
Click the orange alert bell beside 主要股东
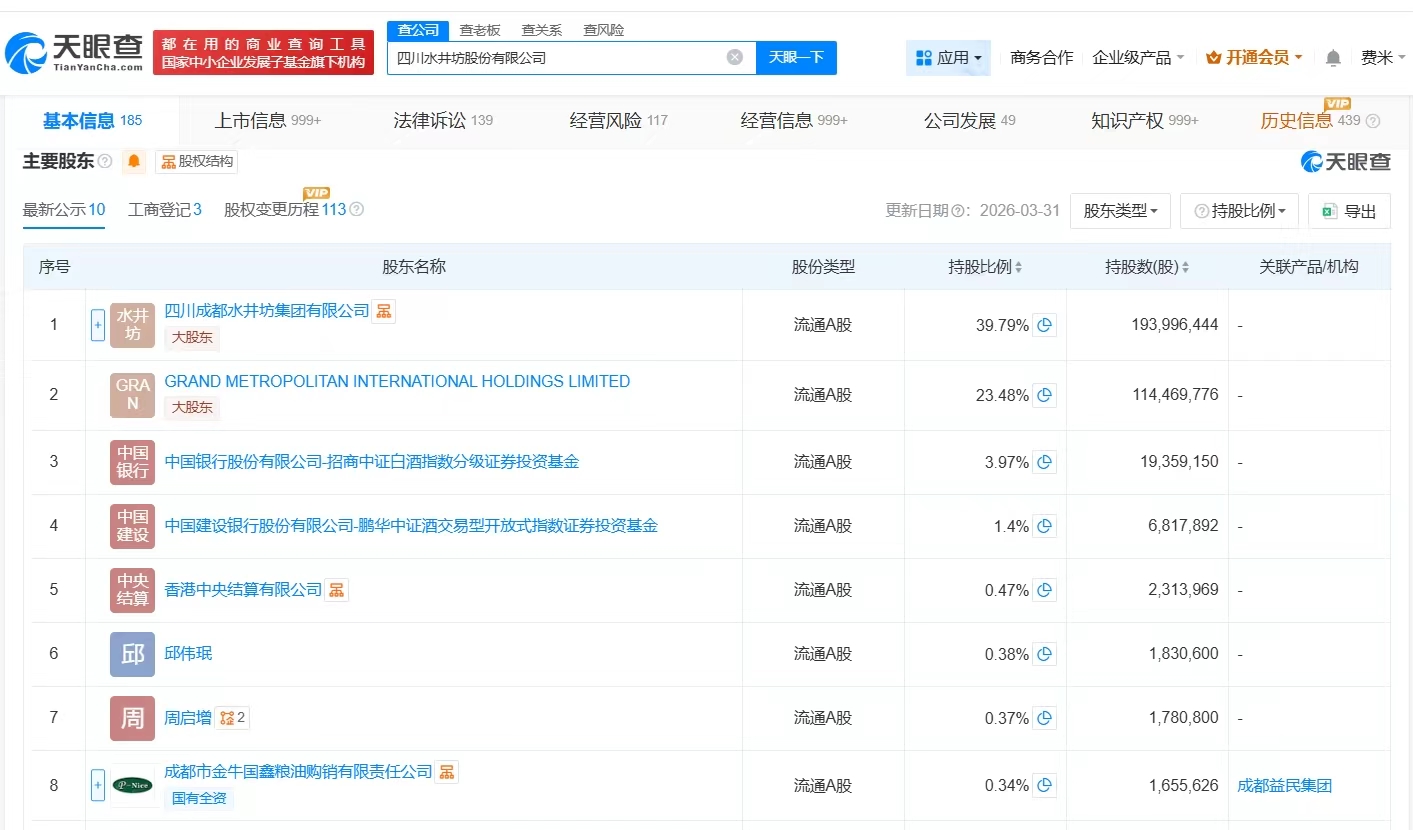[x=134, y=161]
